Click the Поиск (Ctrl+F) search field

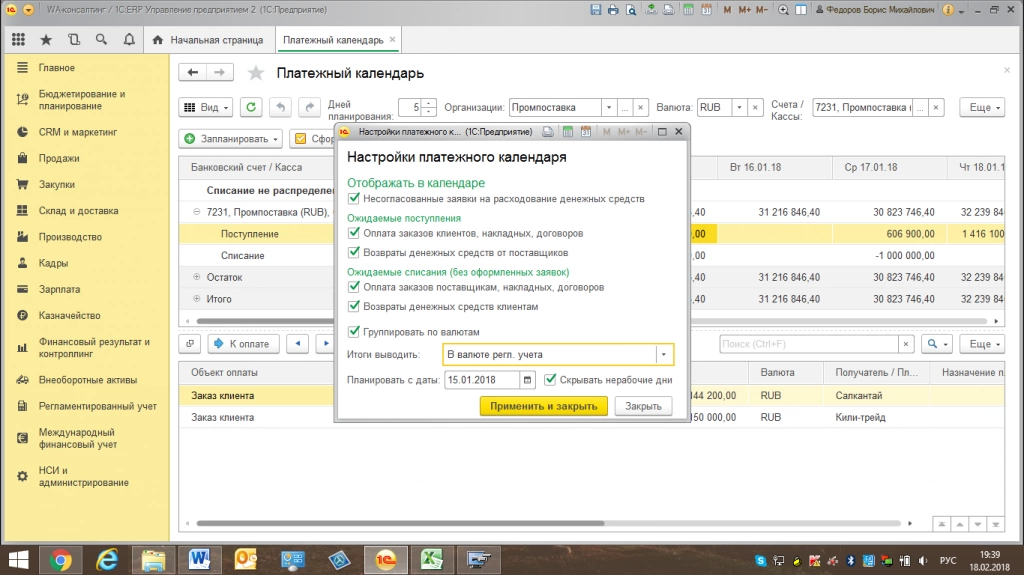pos(808,344)
